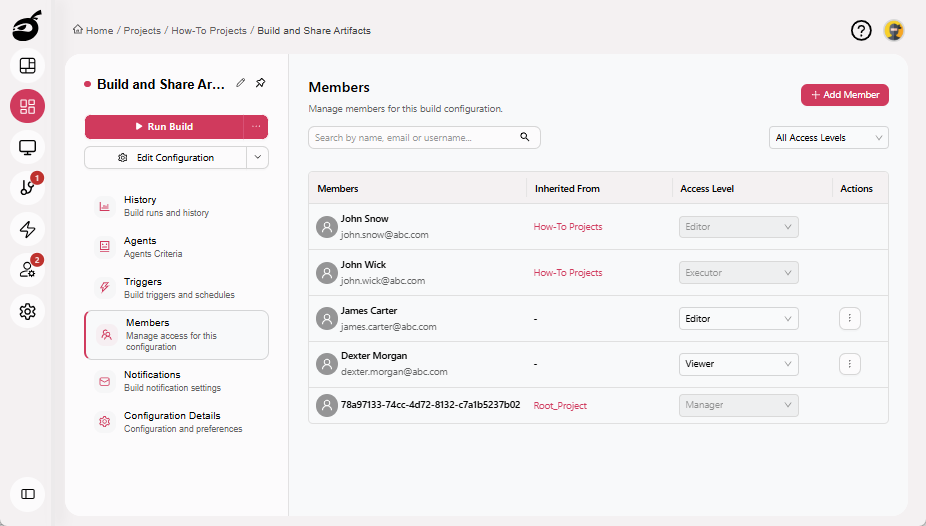Open the dashboard layout icon in sidebar
926x526 pixels.
tap(27, 66)
